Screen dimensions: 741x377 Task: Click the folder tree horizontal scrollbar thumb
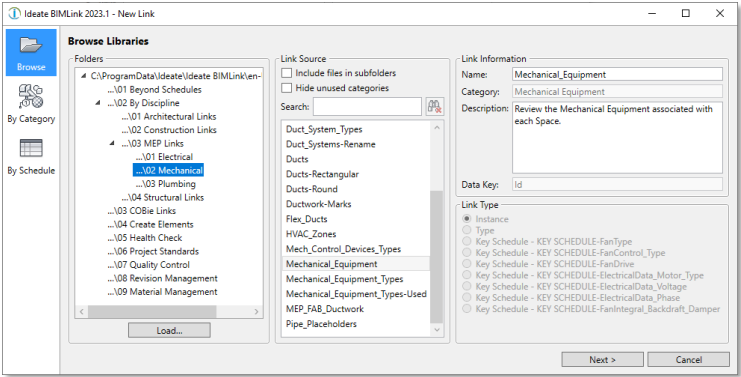[152, 311]
